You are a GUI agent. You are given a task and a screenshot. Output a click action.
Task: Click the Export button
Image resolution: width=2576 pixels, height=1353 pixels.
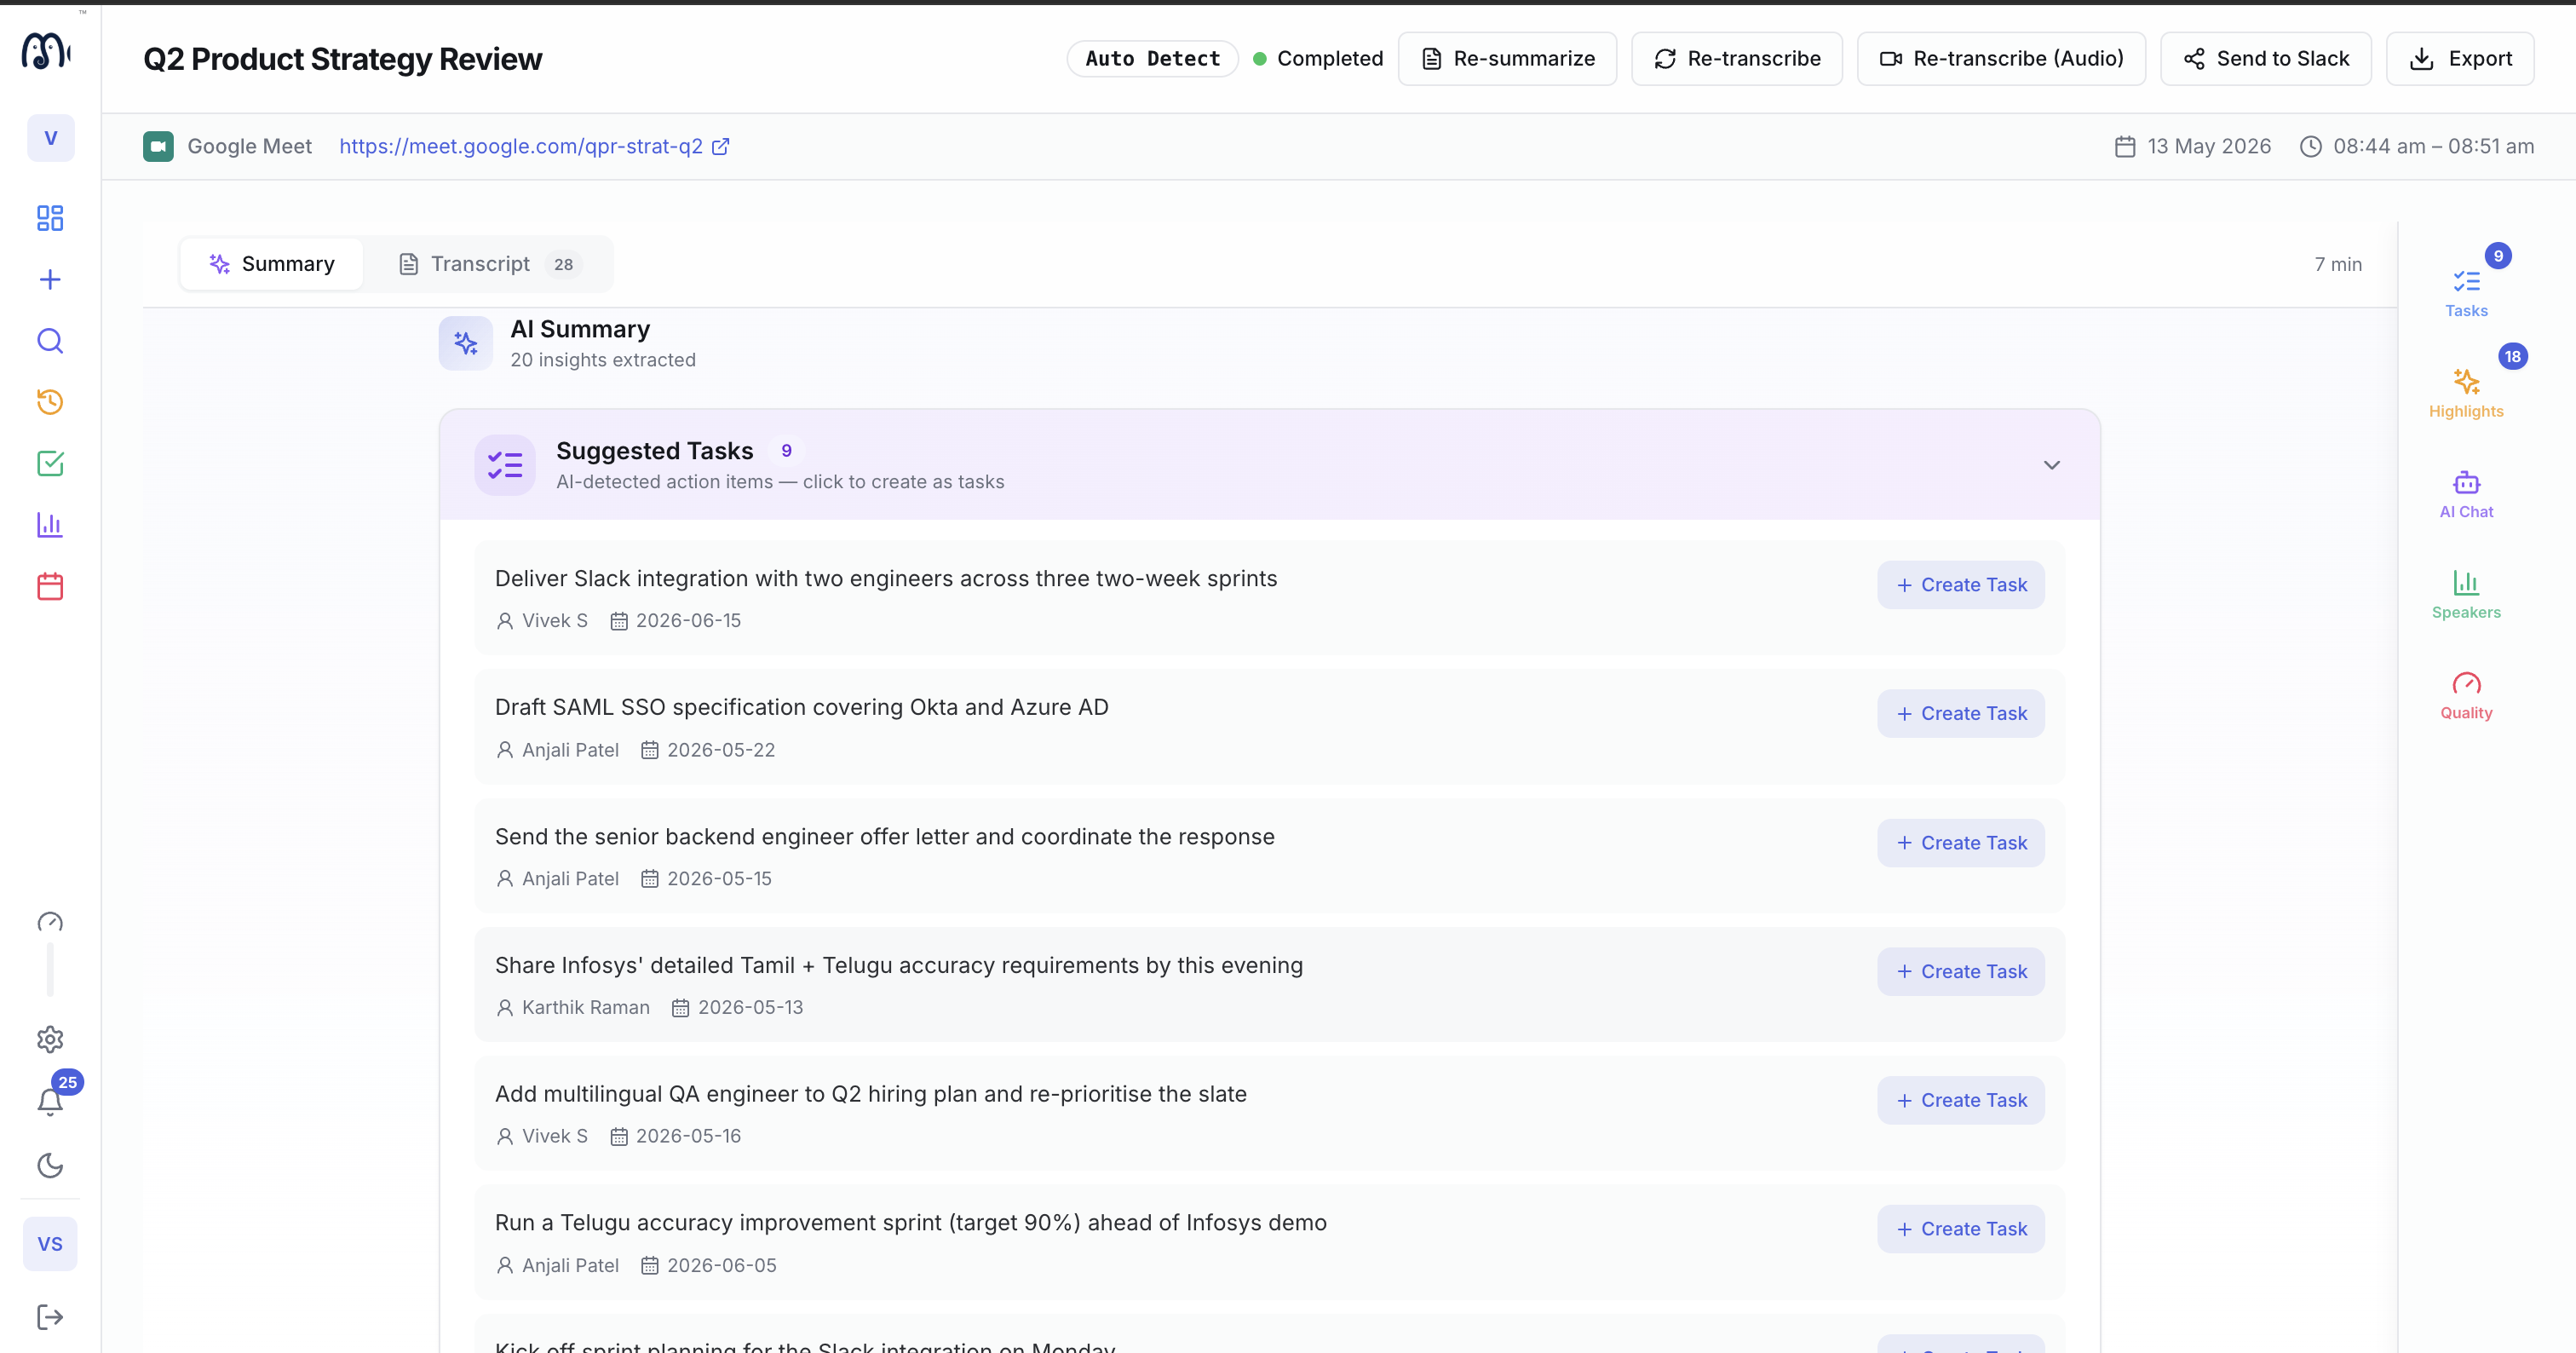2460,58
